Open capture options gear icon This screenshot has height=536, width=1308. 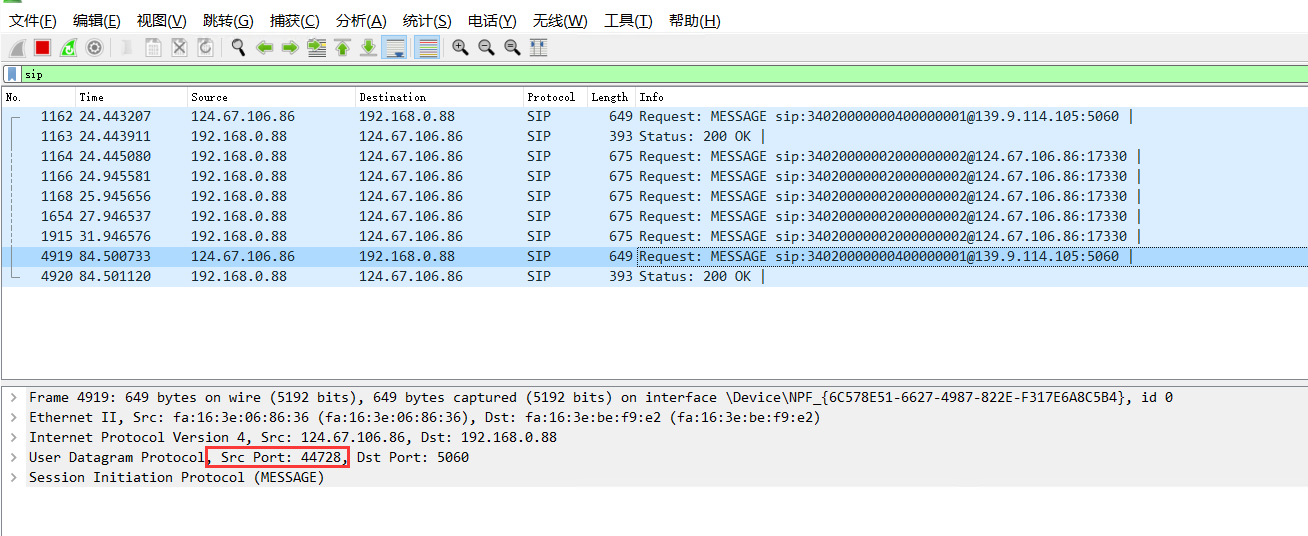pos(94,47)
